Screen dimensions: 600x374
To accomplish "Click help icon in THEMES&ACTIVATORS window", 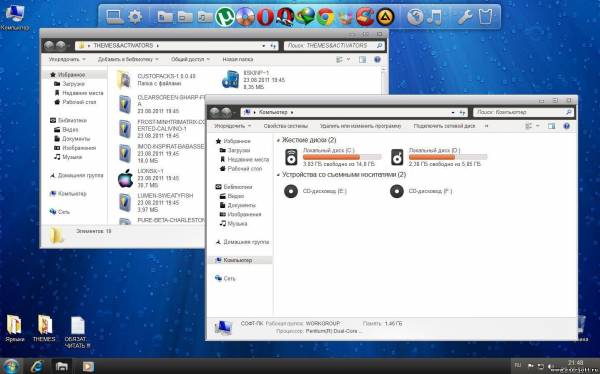I will 377,59.
